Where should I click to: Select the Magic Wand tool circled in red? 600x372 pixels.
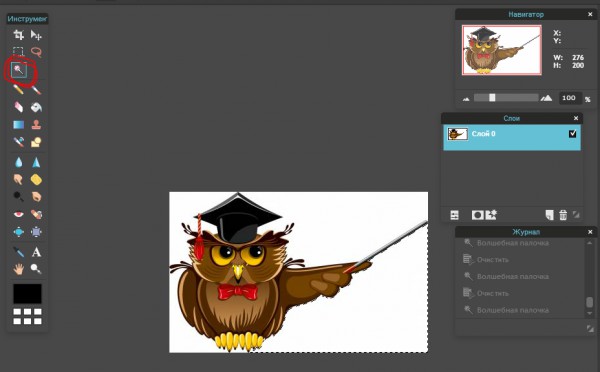pos(18,70)
